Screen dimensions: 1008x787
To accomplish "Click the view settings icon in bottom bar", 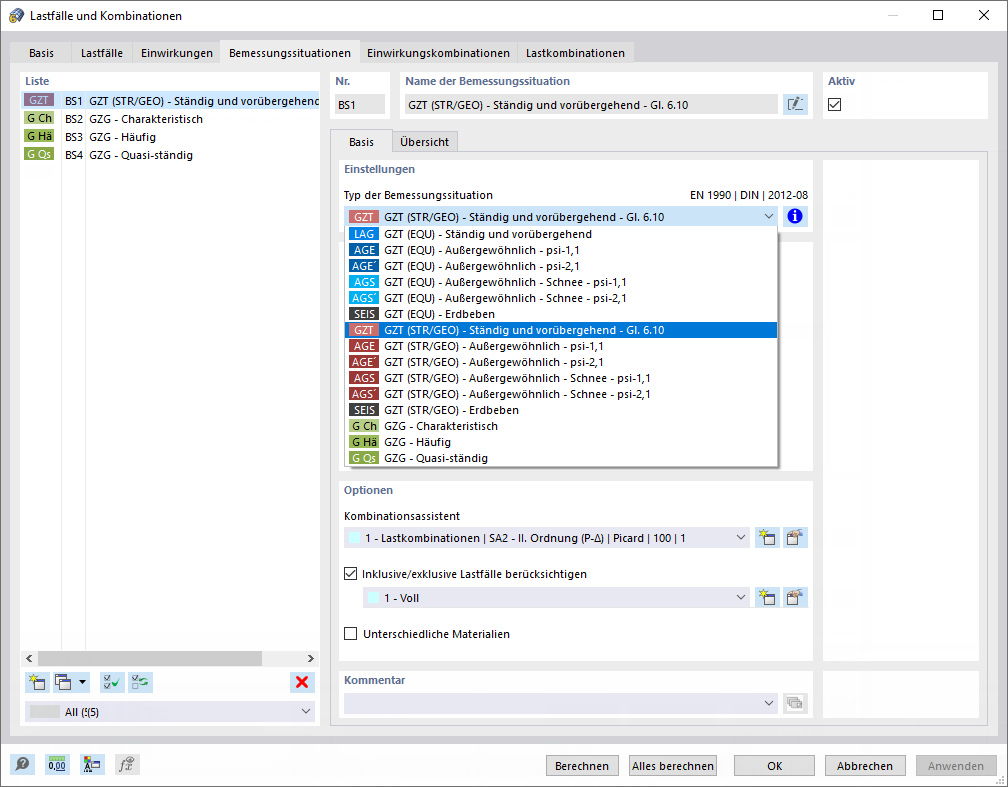I will click(92, 764).
